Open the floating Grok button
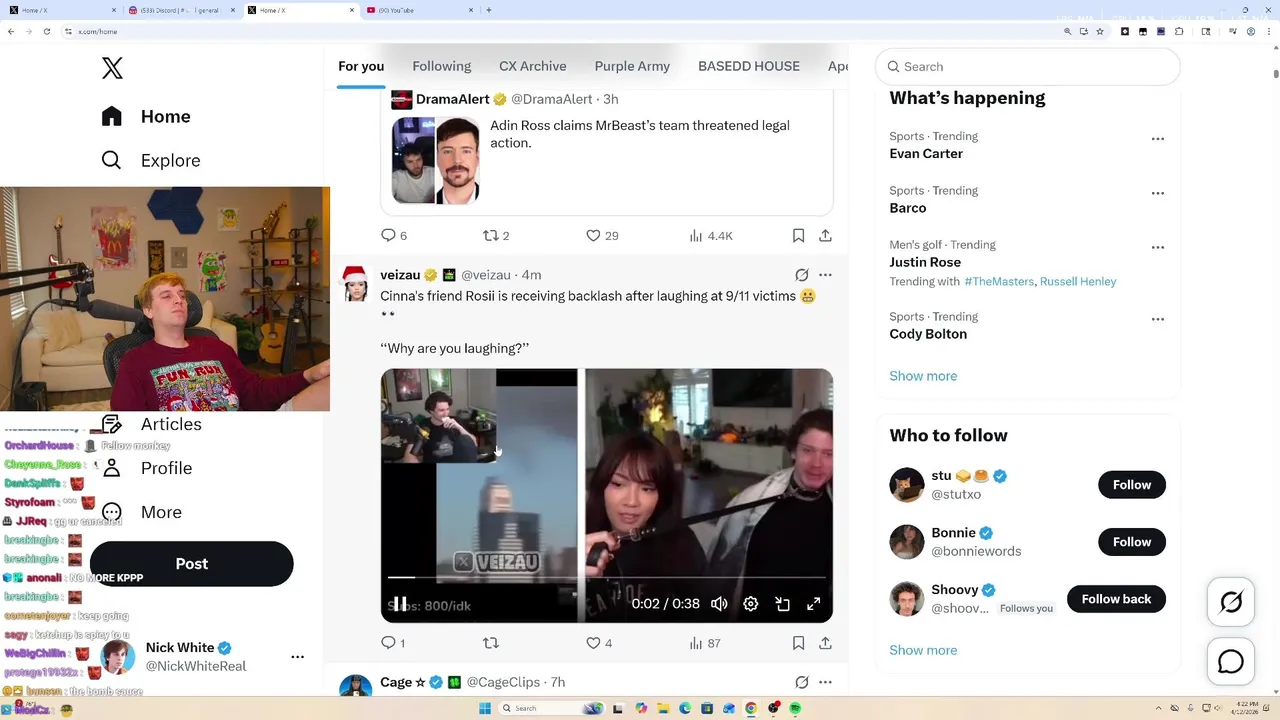 [x=1231, y=602]
